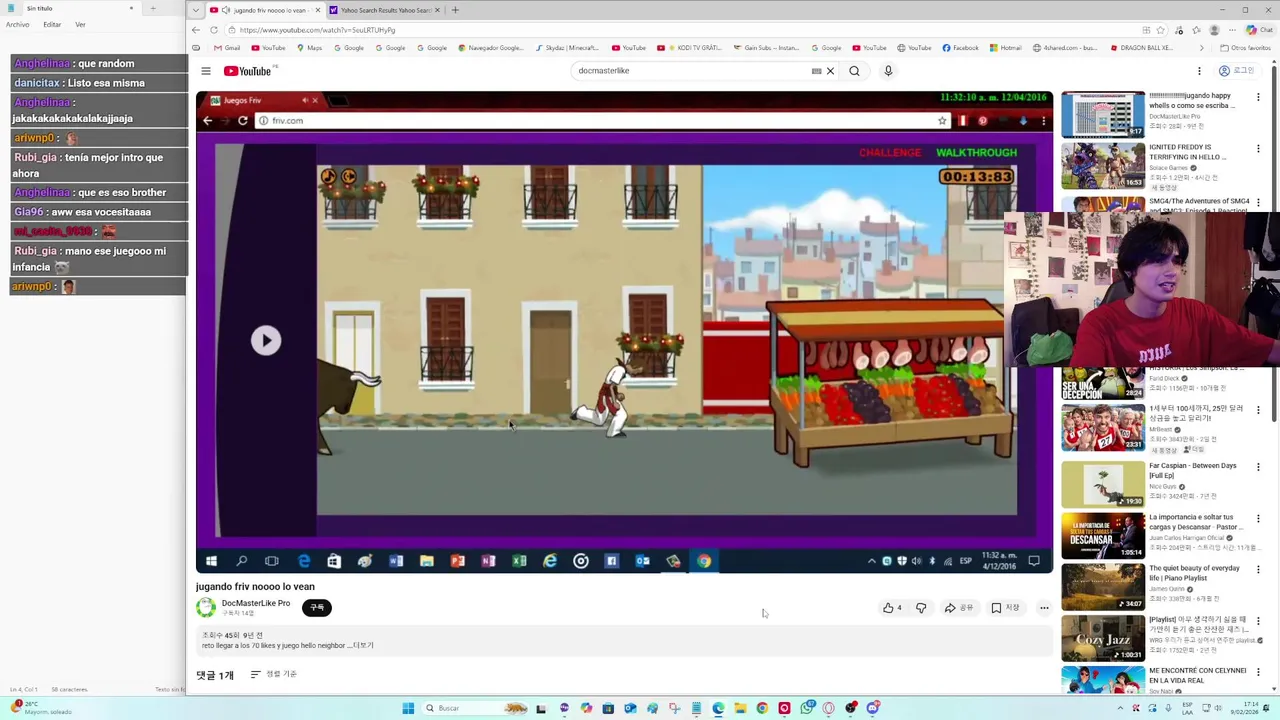Image resolution: width=1280 pixels, height=720 pixels.
Task: Open the DocMasterLike Pro channel avatar
Action: click(x=206, y=607)
